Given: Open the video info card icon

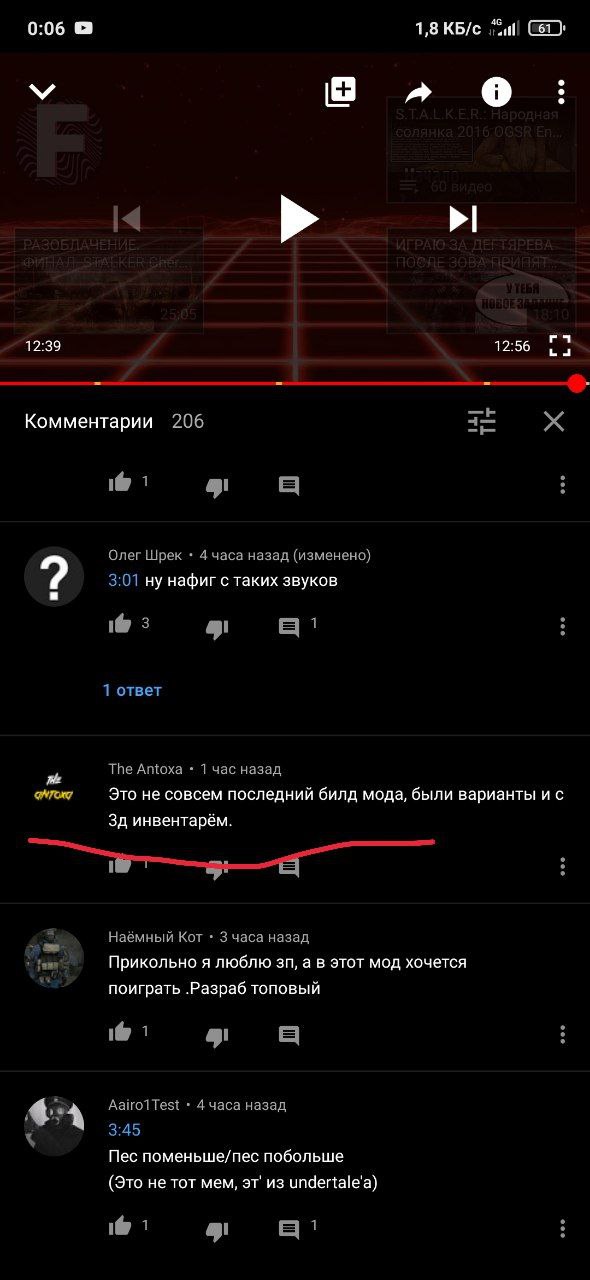Looking at the screenshot, I should pos(496,92).
